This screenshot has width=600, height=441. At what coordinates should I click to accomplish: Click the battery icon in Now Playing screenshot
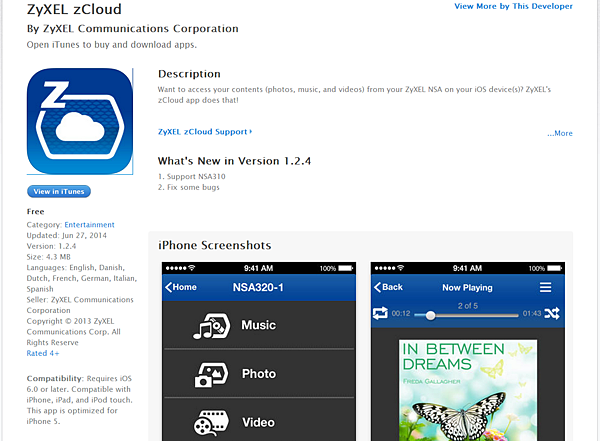pos(554,268)
